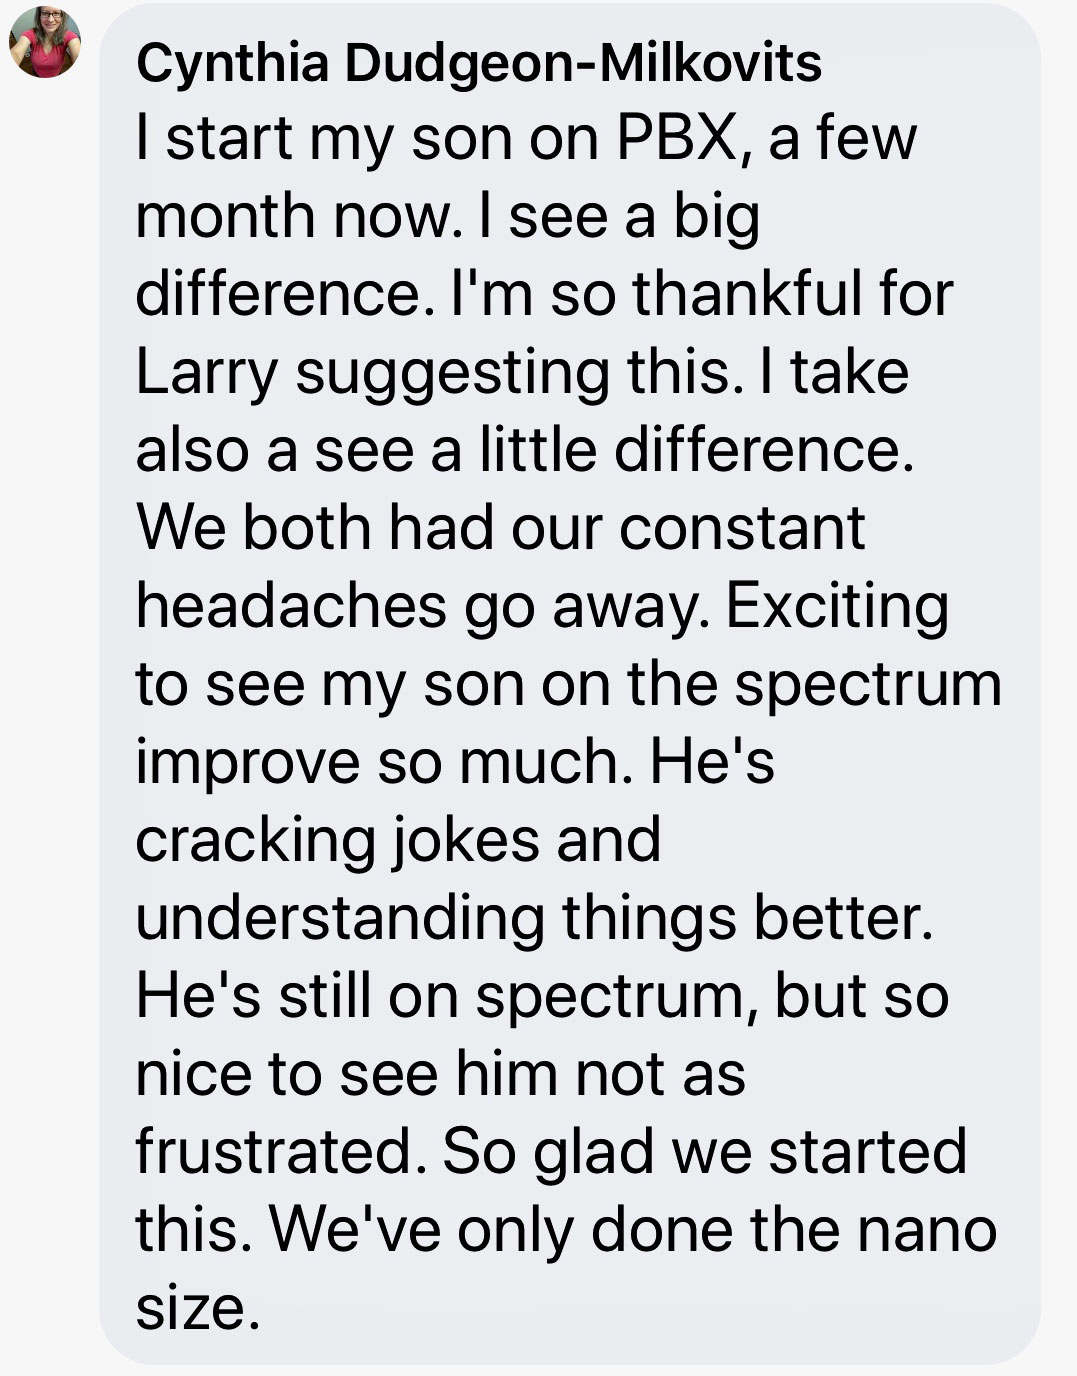Open Cynthia's profile picture avatar
The height and width of the screenshot is (1376, 1077).
click(44, 42)
